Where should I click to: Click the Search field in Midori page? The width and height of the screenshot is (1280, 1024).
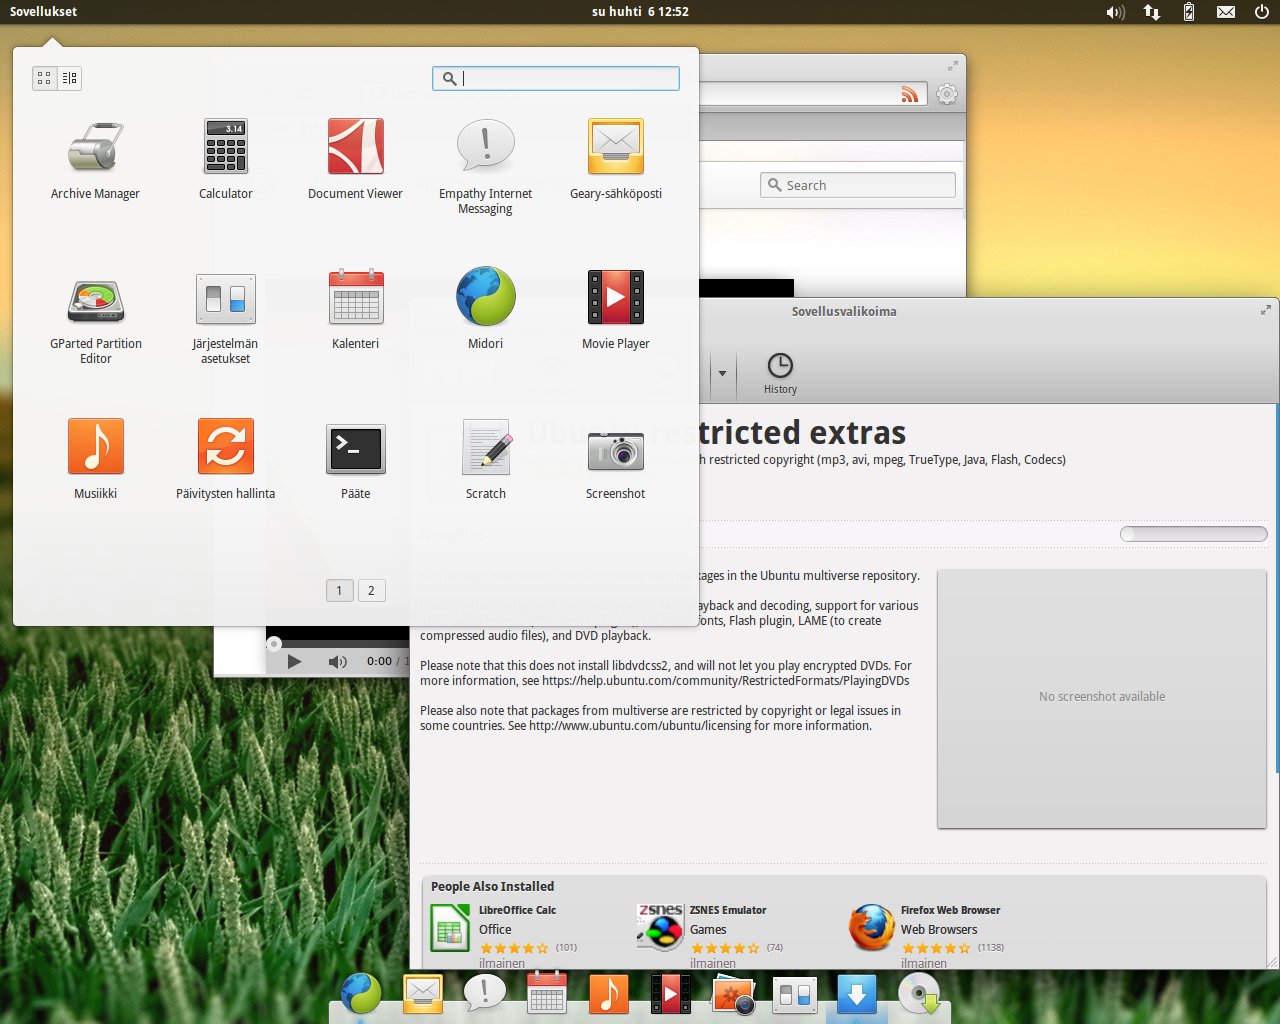click(858, 185)
